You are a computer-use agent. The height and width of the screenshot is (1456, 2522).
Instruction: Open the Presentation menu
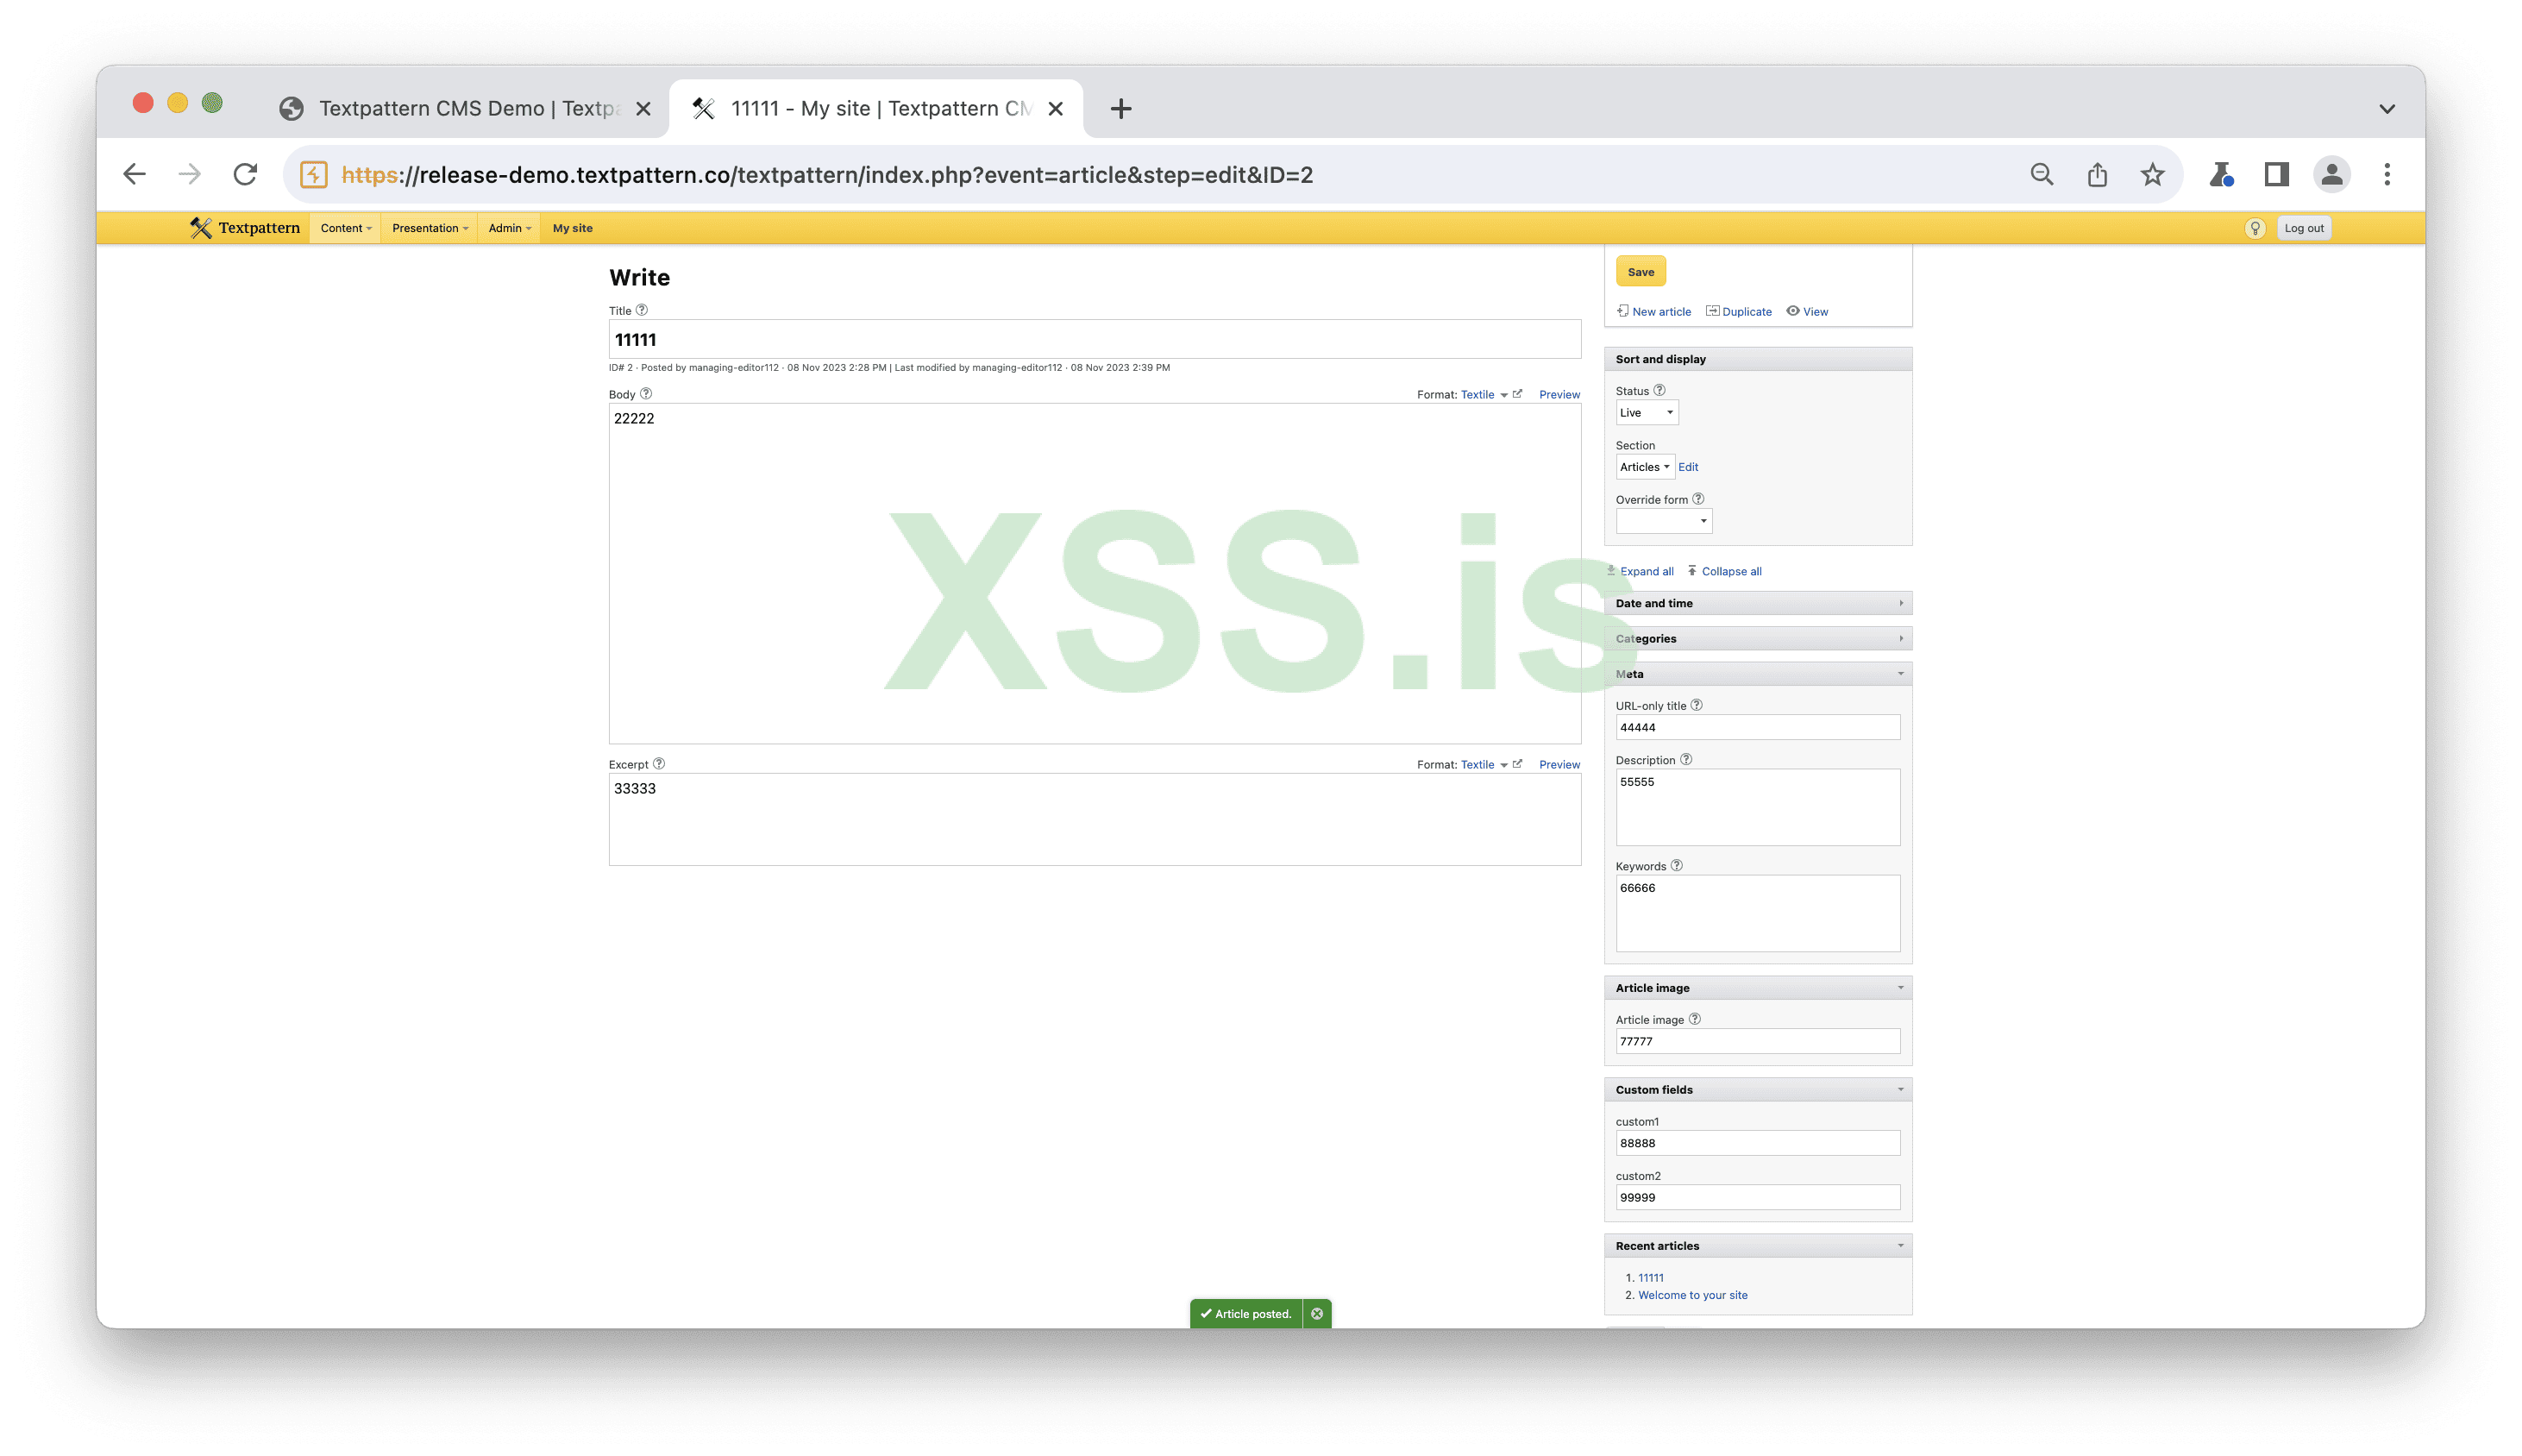pos(429,228)
